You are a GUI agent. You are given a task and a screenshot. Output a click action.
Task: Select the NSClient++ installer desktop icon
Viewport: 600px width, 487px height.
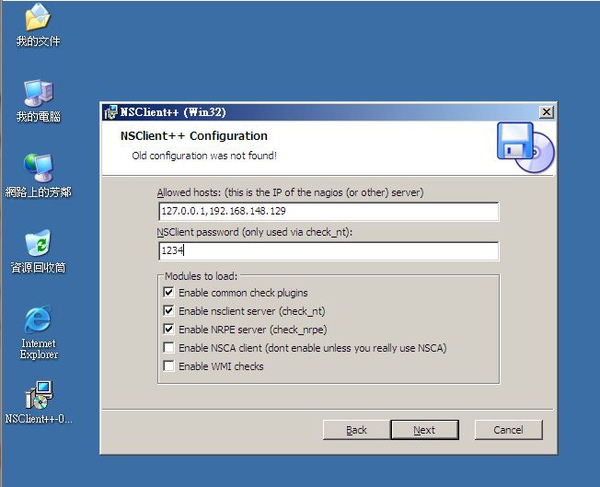coord(38,402)
